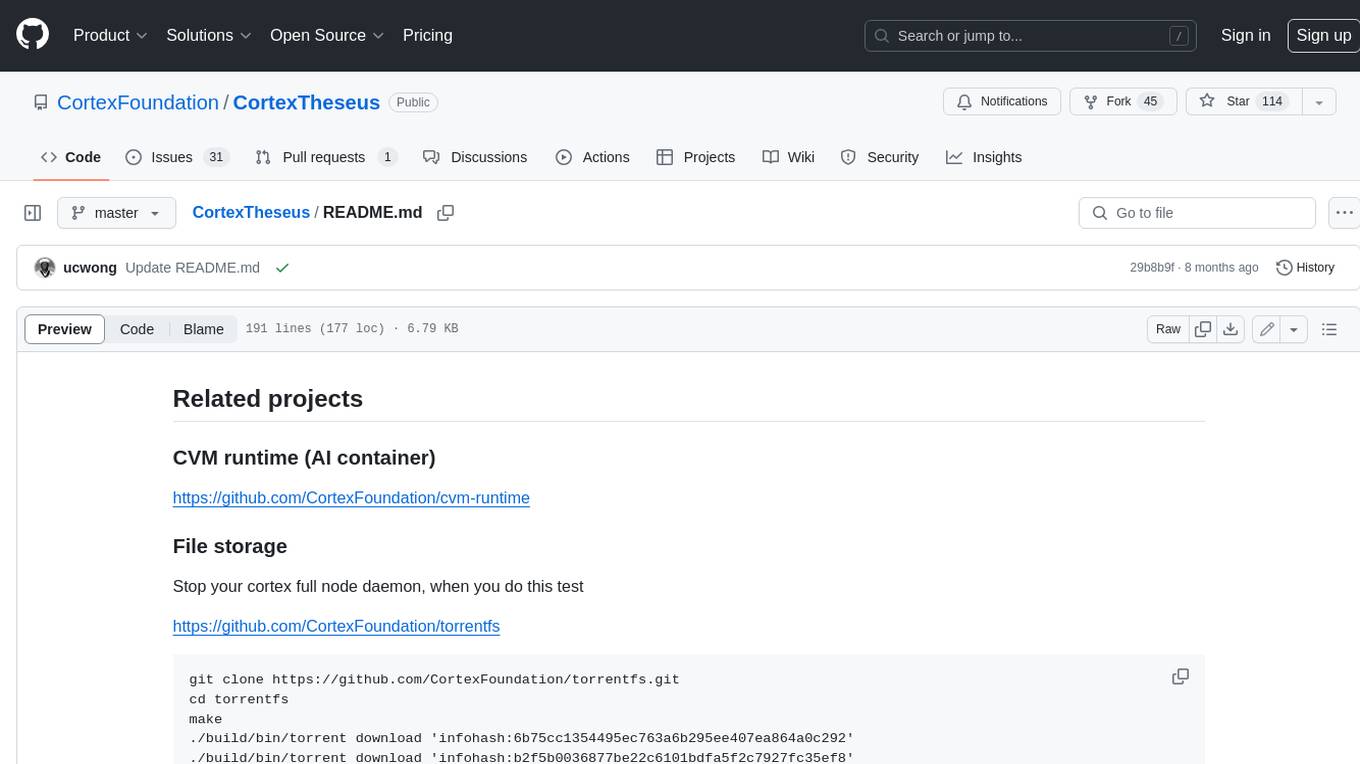This screenshot has height=764, width=1360.
Task: Click the Go to file search box
Action: 1197,213
